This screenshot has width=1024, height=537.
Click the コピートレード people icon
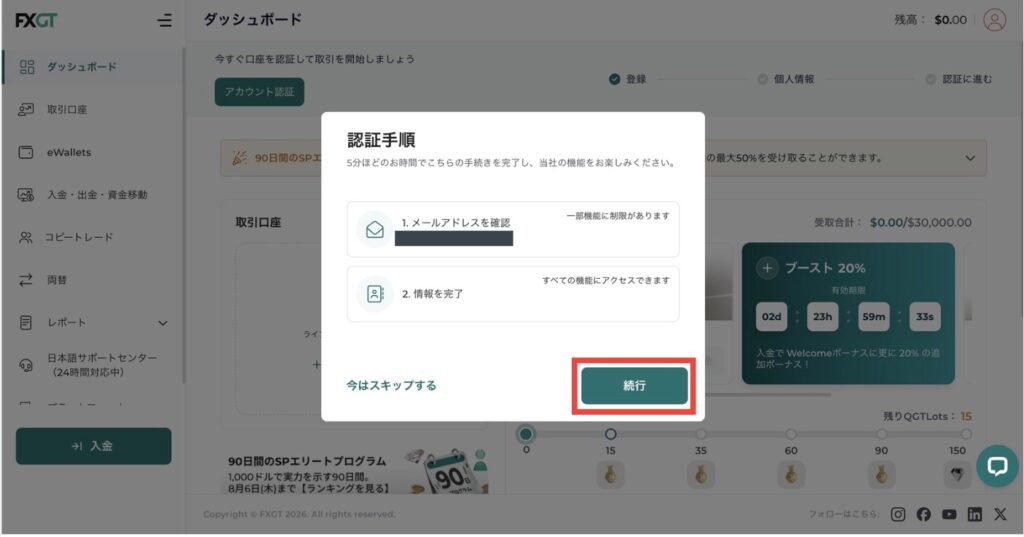(x=26, y=237)
